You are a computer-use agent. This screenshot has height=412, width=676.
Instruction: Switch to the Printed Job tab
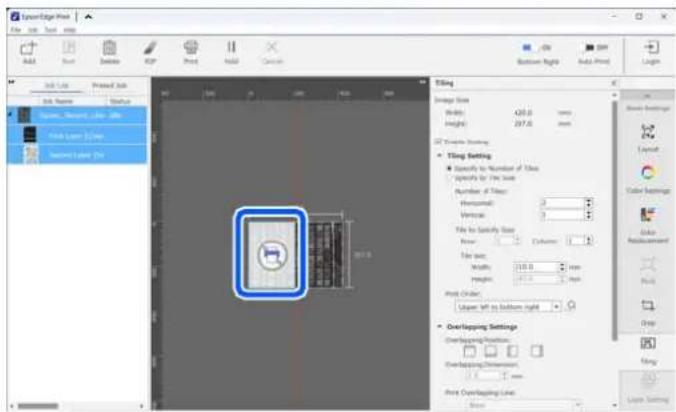[110, 85]
